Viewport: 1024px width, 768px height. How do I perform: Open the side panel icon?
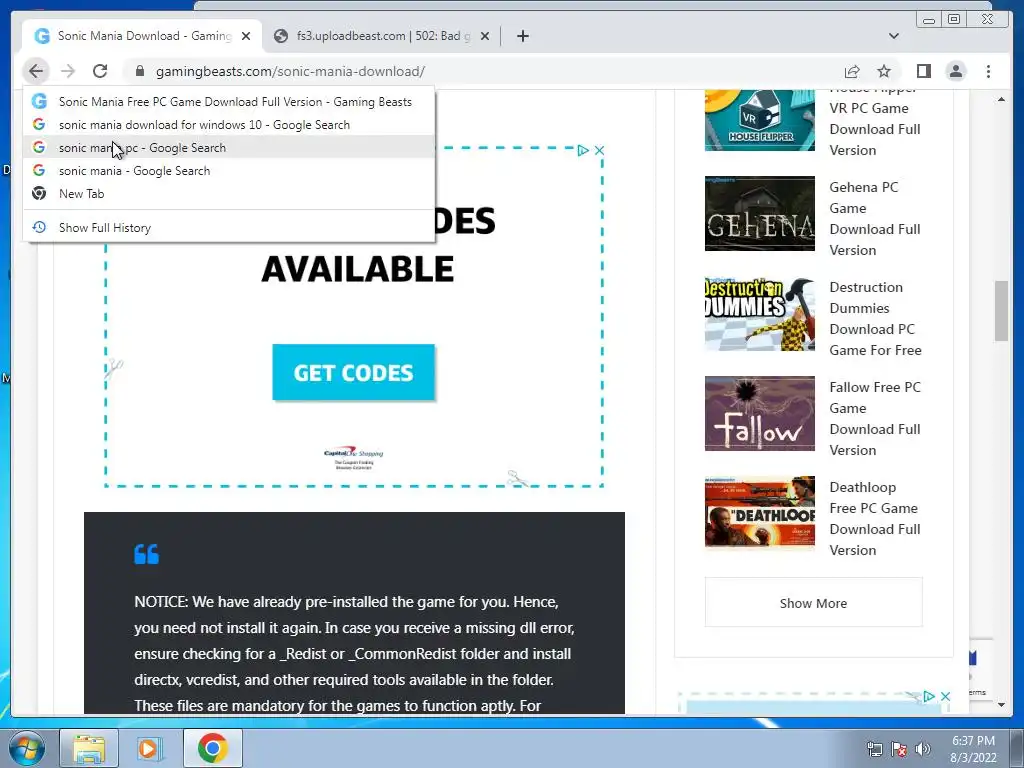(x=923, y=71)
